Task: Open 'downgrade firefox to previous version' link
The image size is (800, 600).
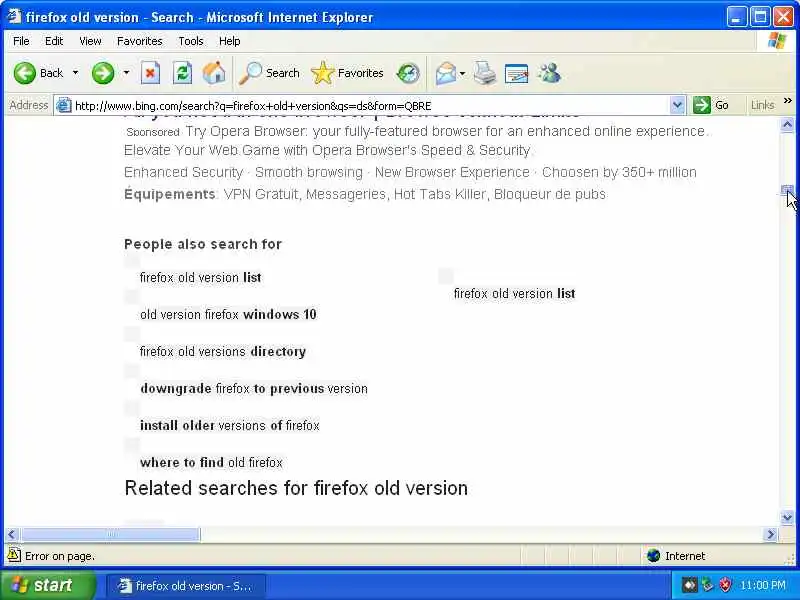Action: pos(254,389)
